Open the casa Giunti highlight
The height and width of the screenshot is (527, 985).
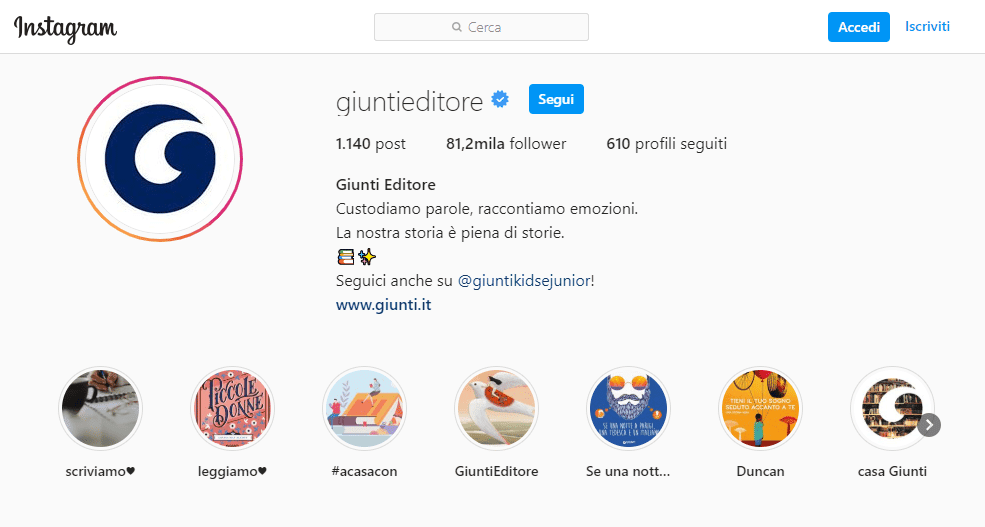[x=892, y=409]
